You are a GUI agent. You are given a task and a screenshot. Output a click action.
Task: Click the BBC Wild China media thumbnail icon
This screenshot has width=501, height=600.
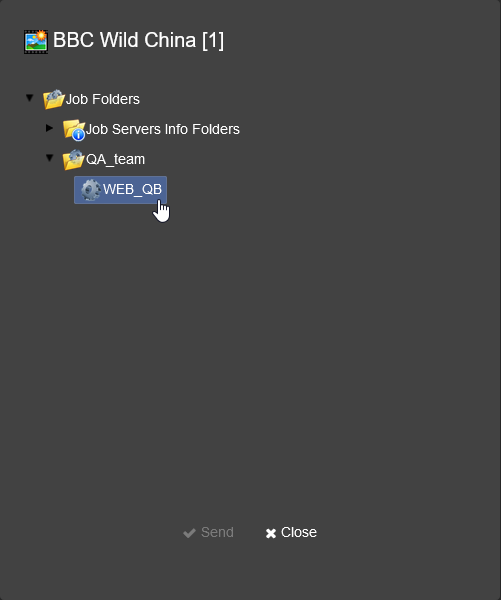(36, 42)
